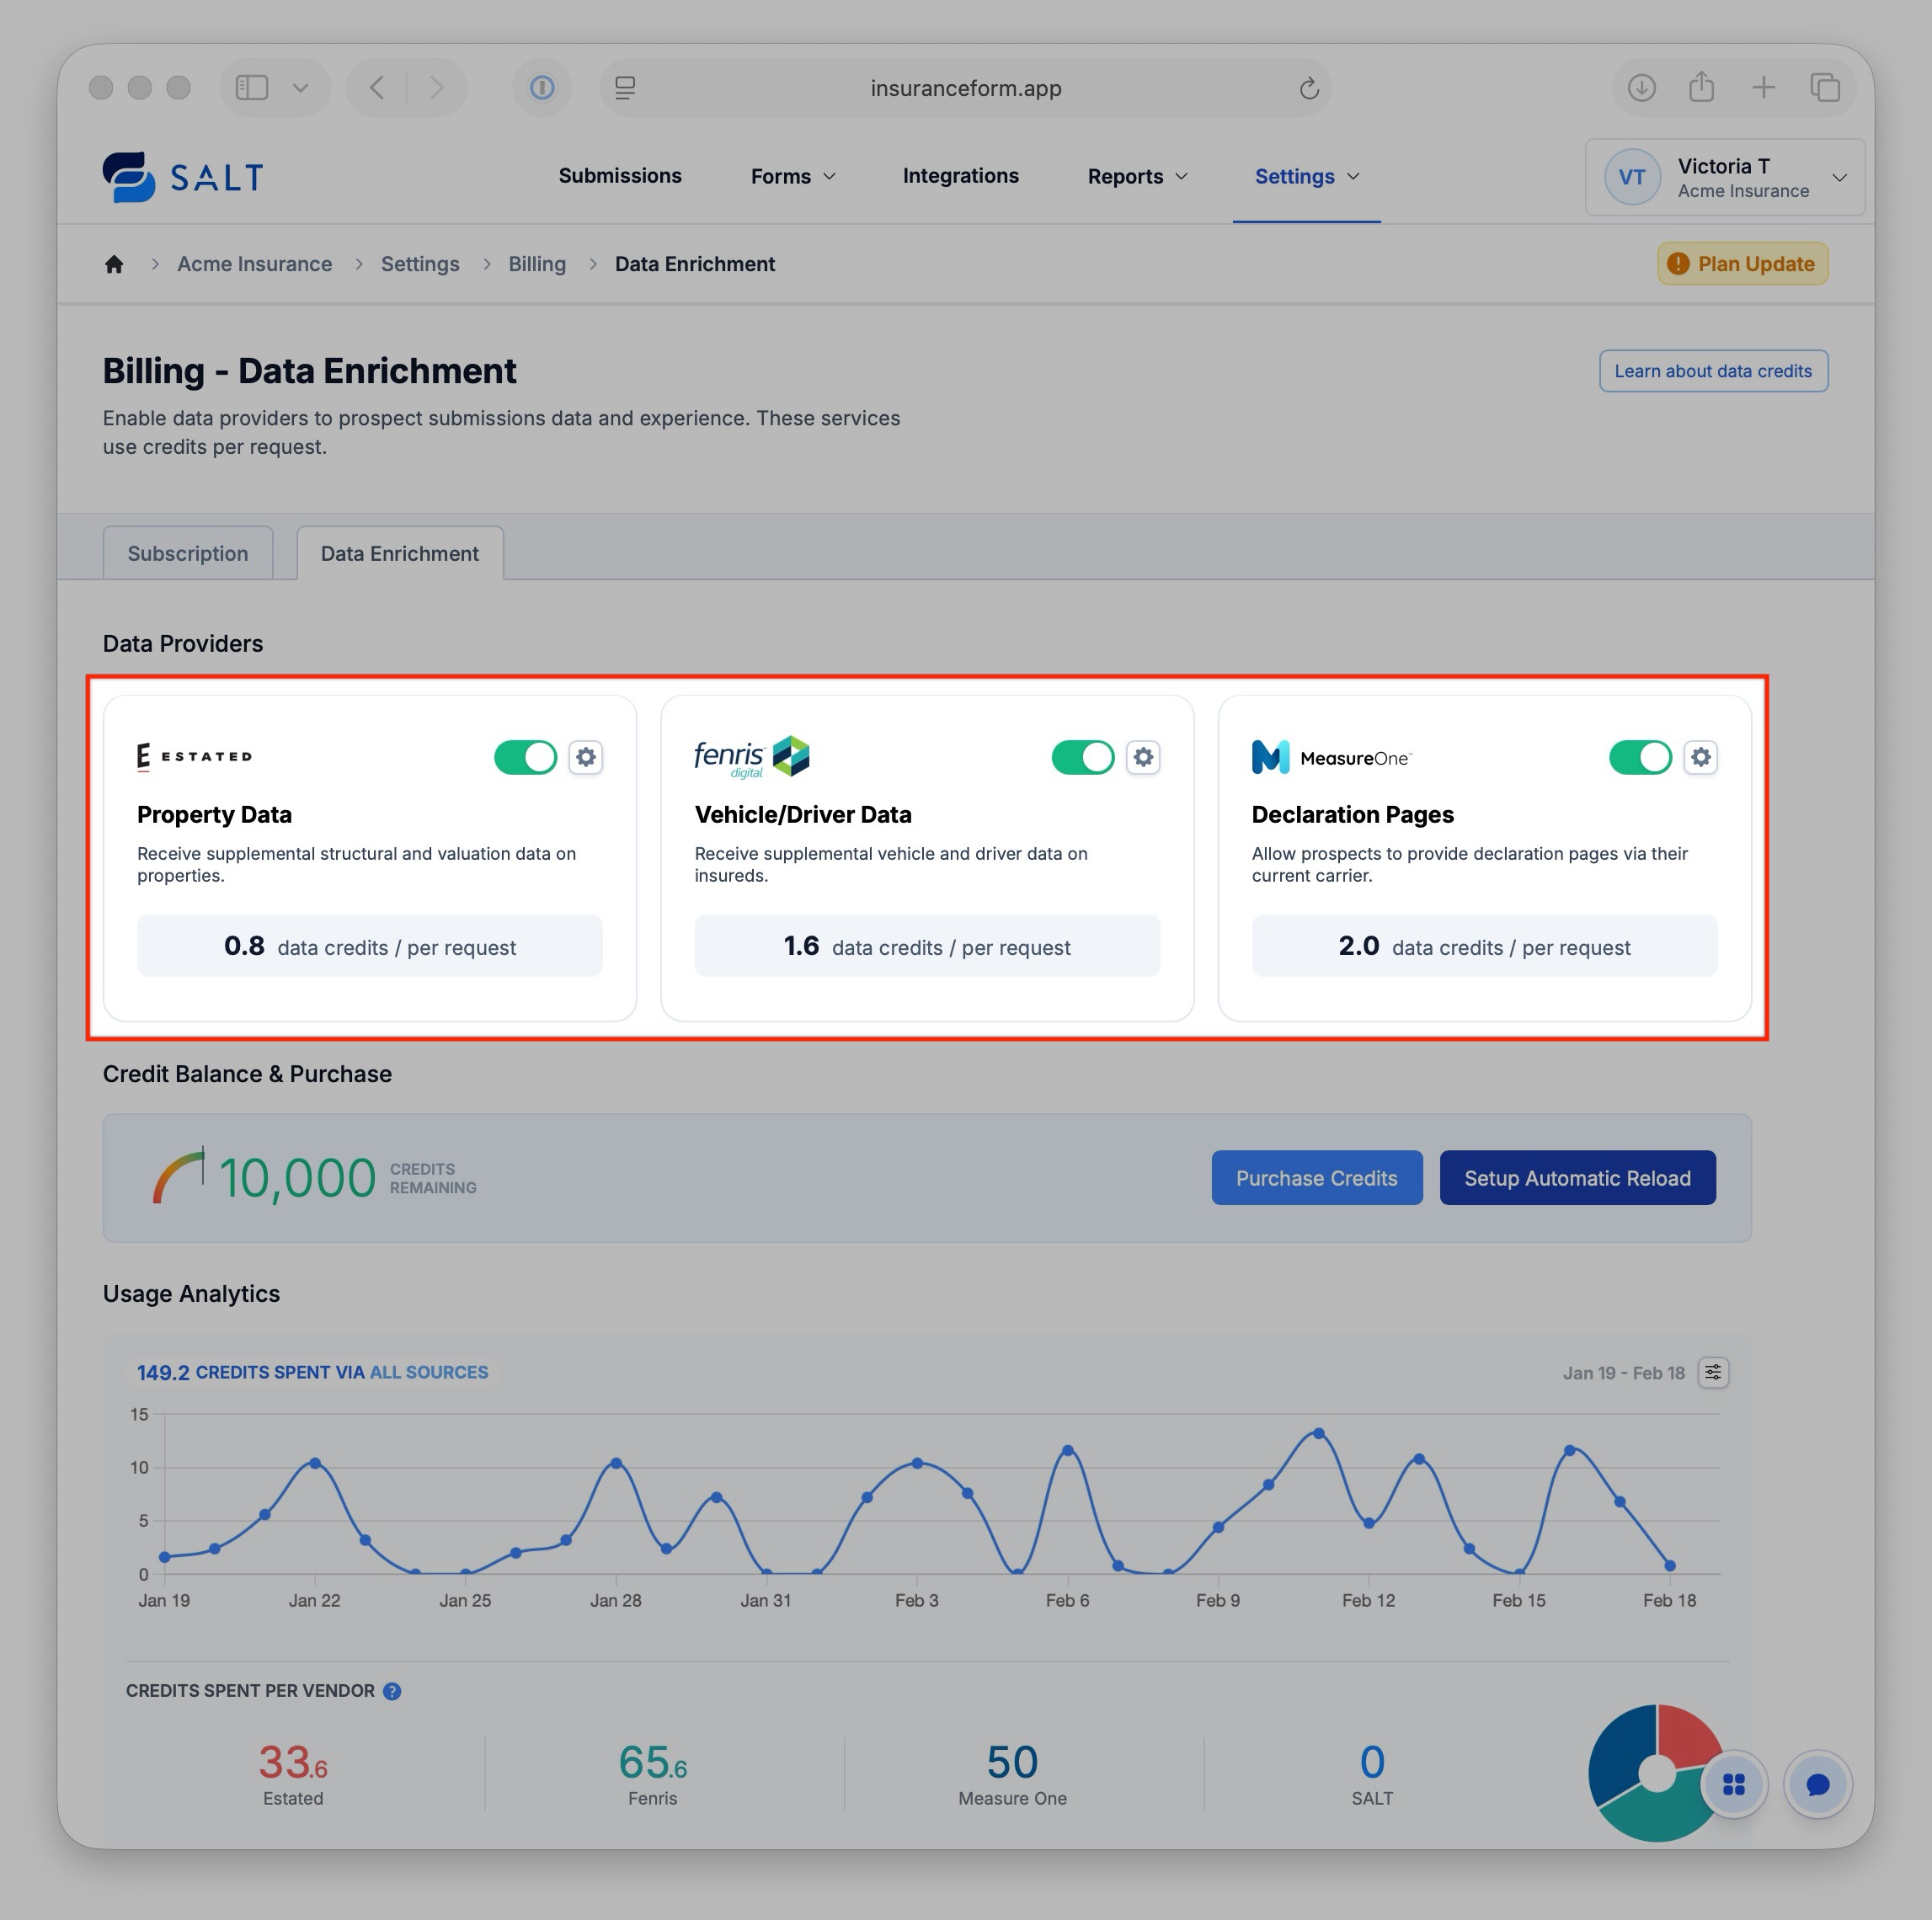This screenshot has width=1932, height=1920.
Task: Open the grid apps floating button
Action: [x=1734, y=1784]
